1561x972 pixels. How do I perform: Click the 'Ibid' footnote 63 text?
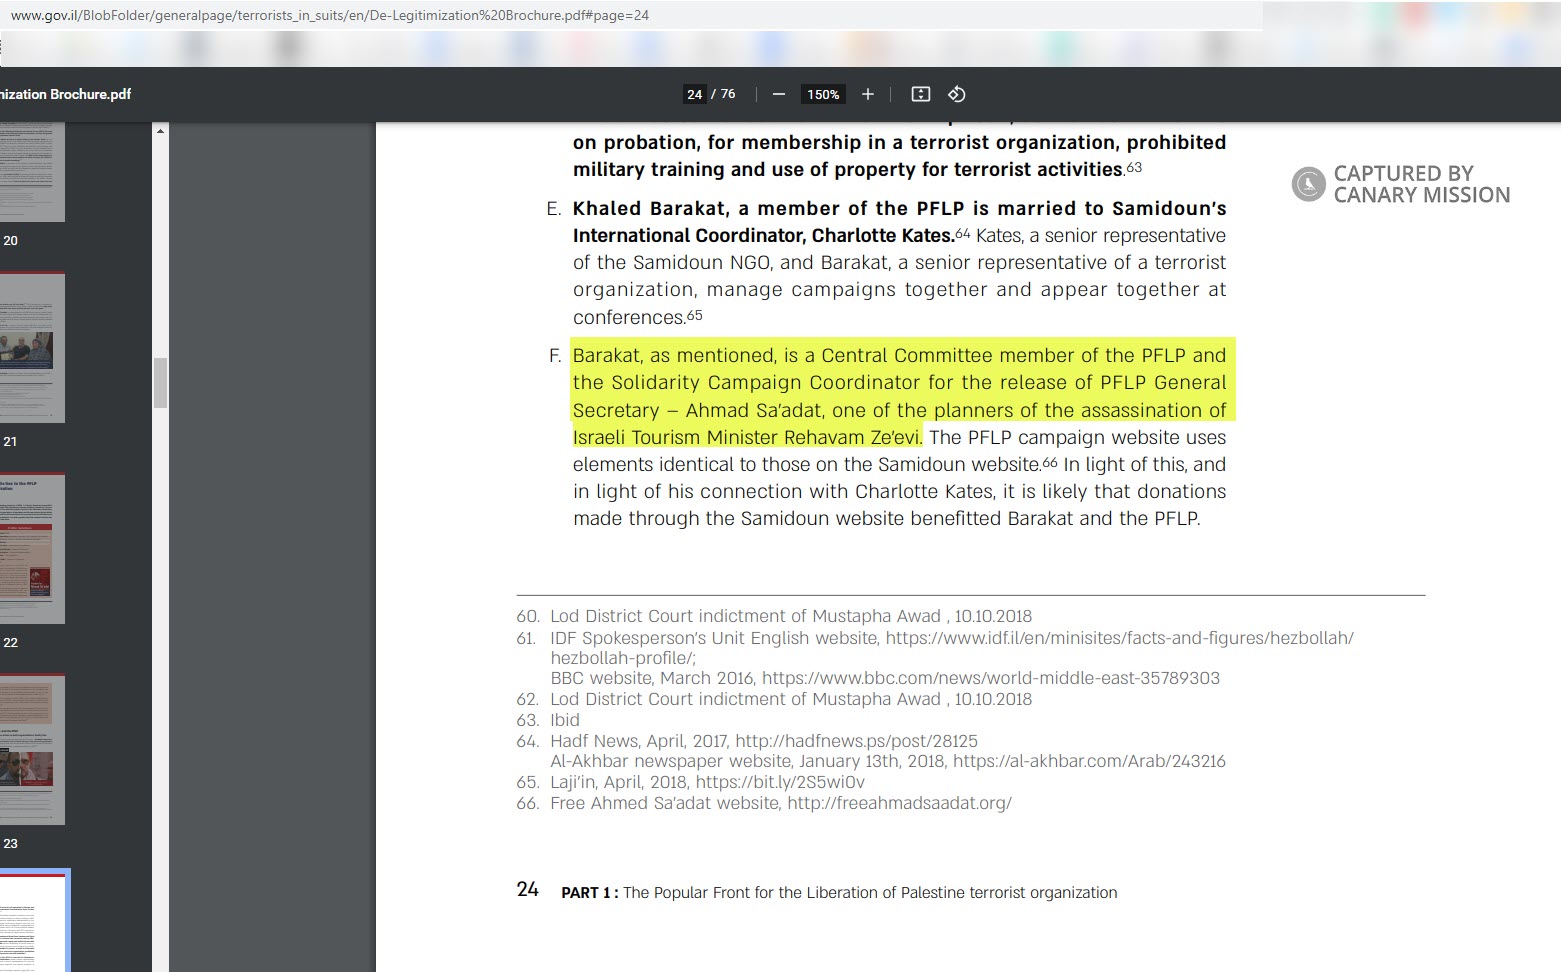coord(565,720)
